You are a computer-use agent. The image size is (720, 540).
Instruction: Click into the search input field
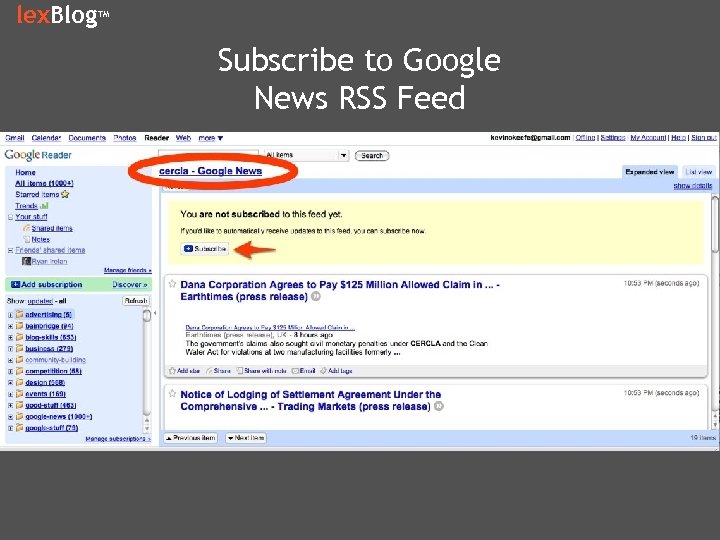208,155
